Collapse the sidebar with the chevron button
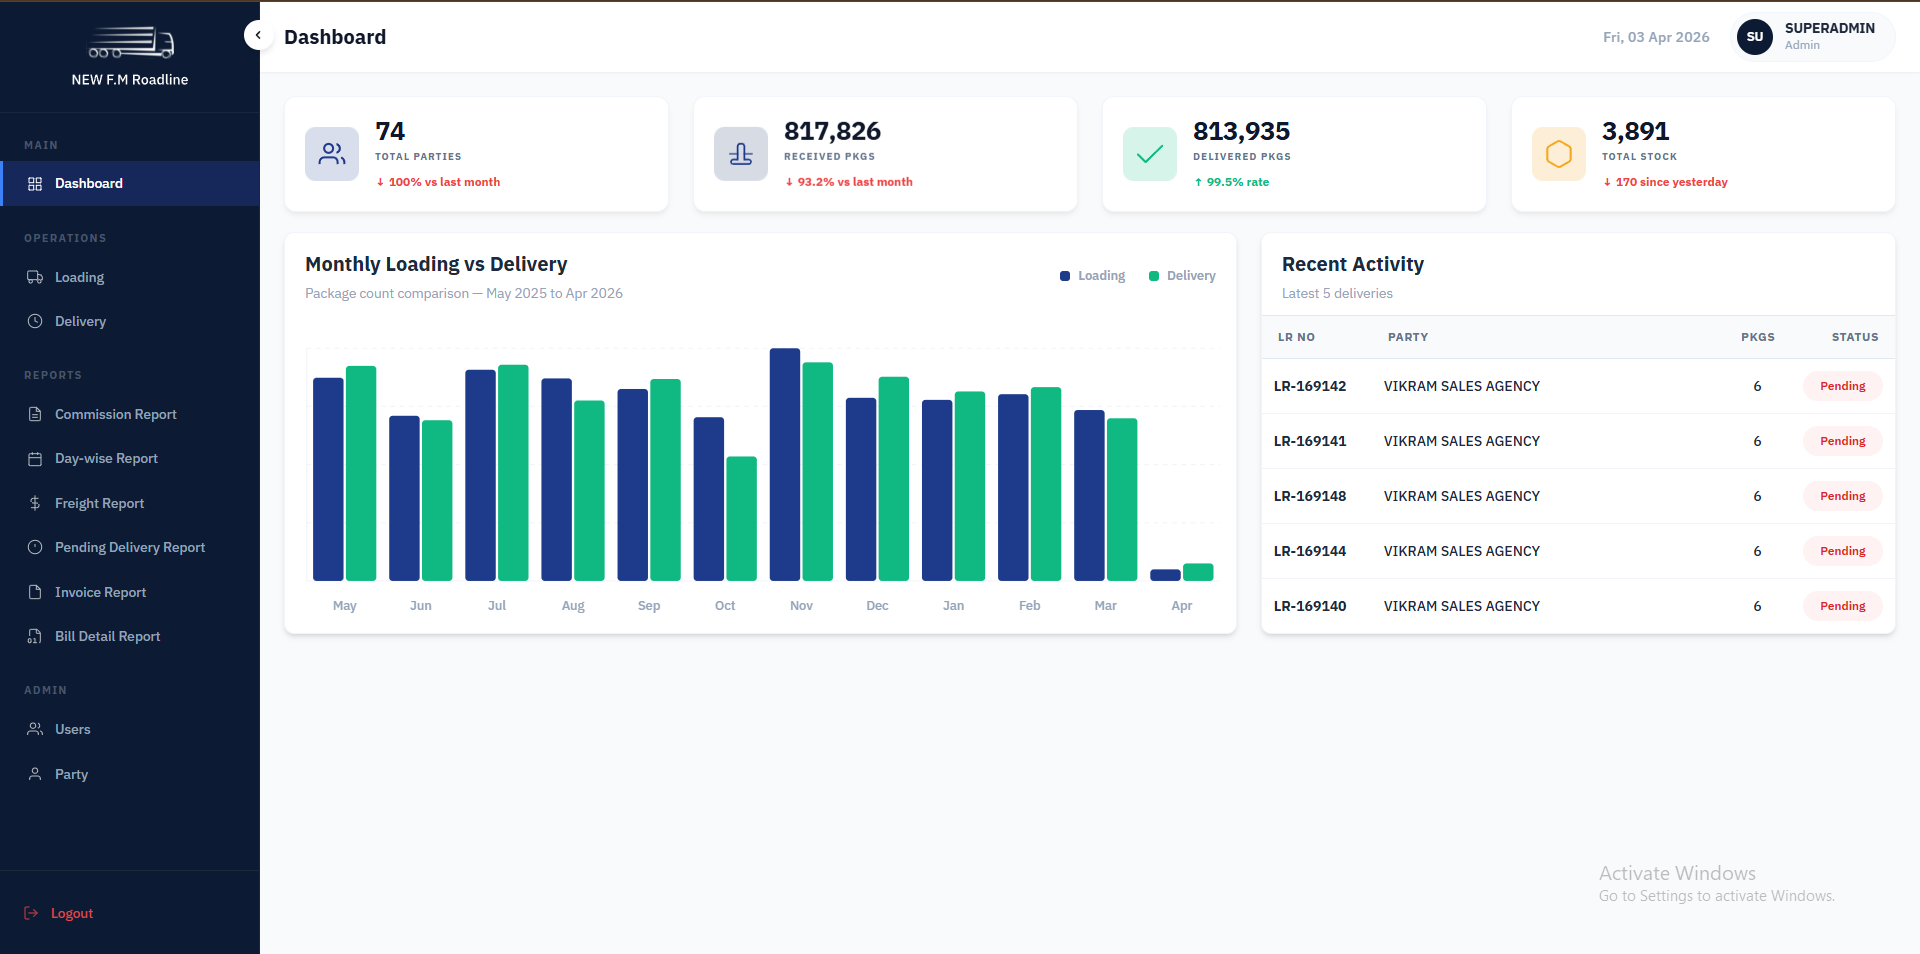1920x954 pixels. click(258, 35)
